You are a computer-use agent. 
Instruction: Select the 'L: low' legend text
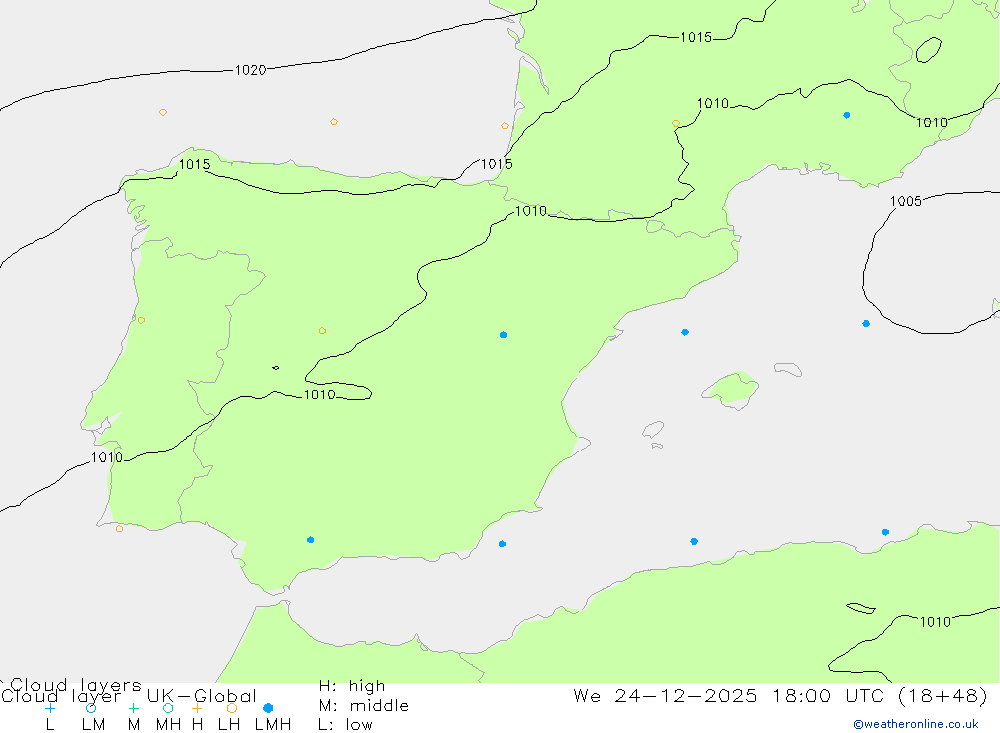[345, 725]
